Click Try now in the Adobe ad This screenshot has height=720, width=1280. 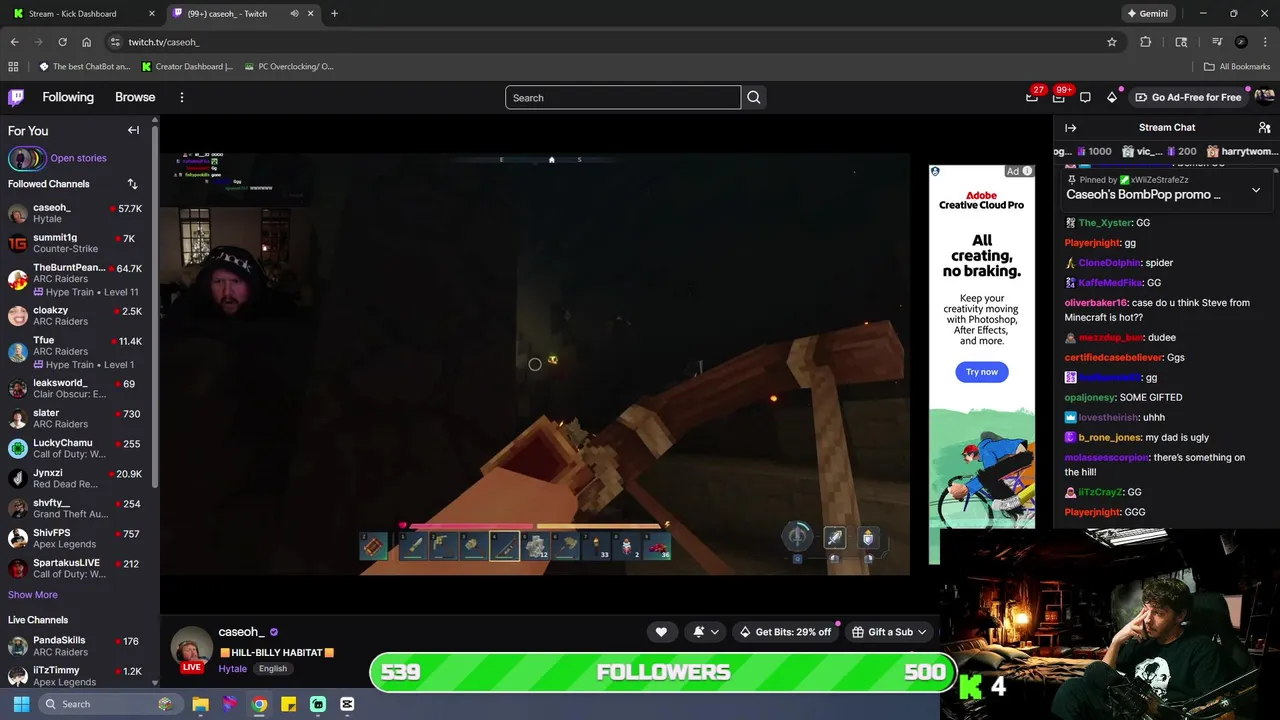tap(982, 372)
